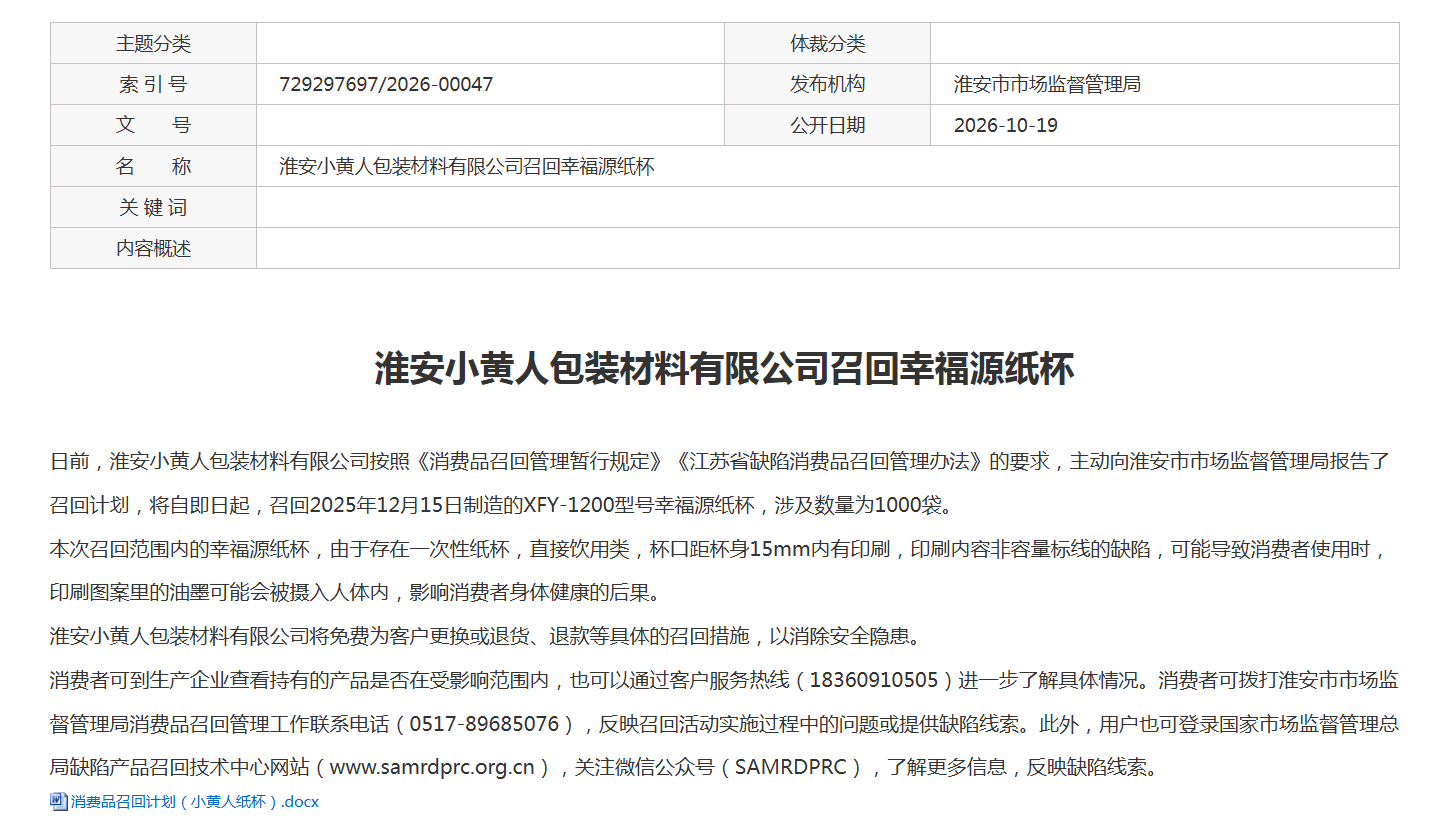This screenshot has width=1455, height=825.
Task: Click the customer hotline number 18360910505
Action: (x=873, y=681)
